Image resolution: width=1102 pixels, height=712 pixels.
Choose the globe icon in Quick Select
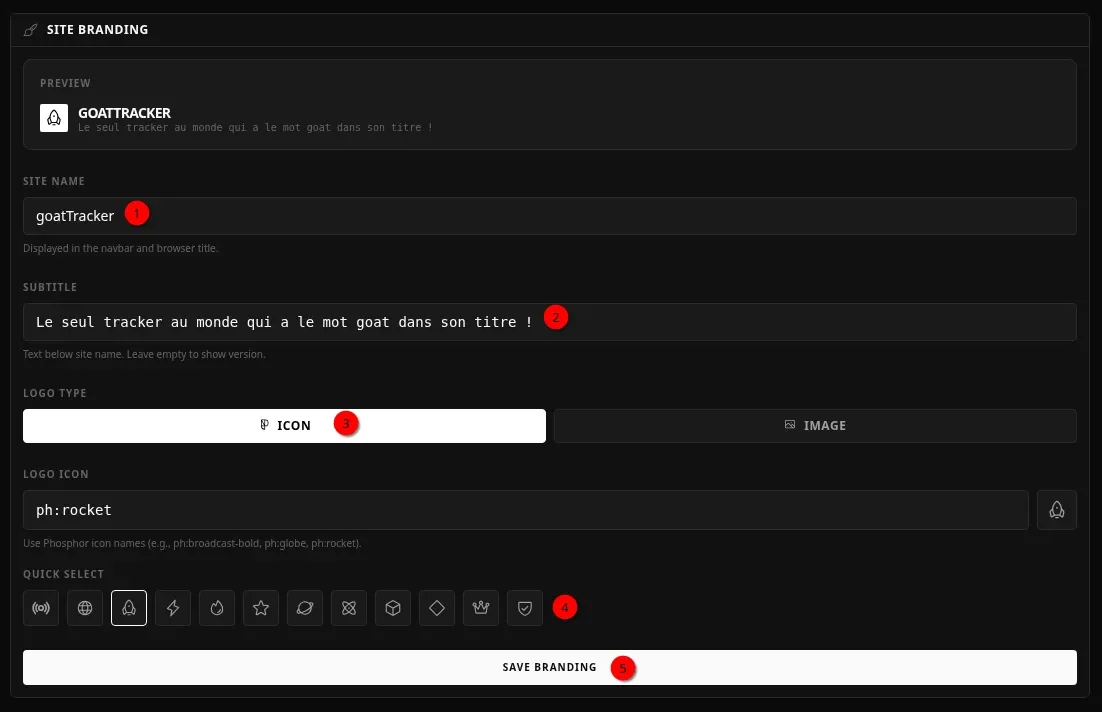[85, 608]
